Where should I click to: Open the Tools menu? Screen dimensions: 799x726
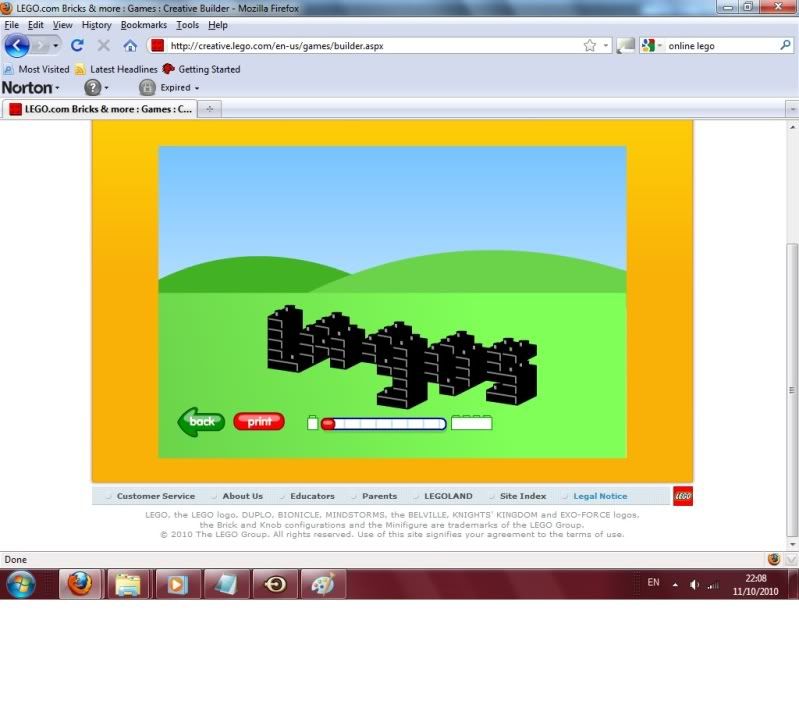tap(187, 25)
